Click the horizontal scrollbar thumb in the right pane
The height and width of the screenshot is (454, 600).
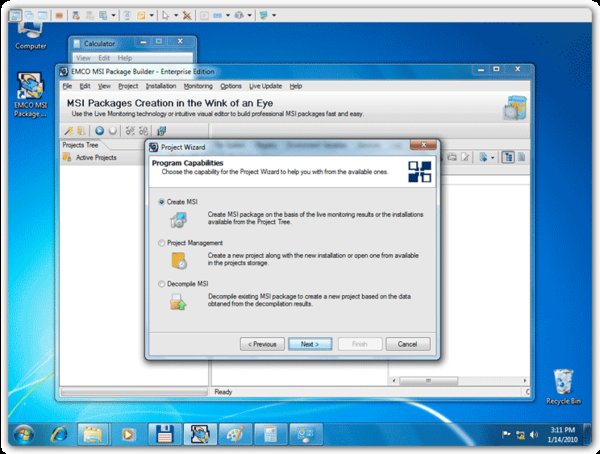[429, 381]
